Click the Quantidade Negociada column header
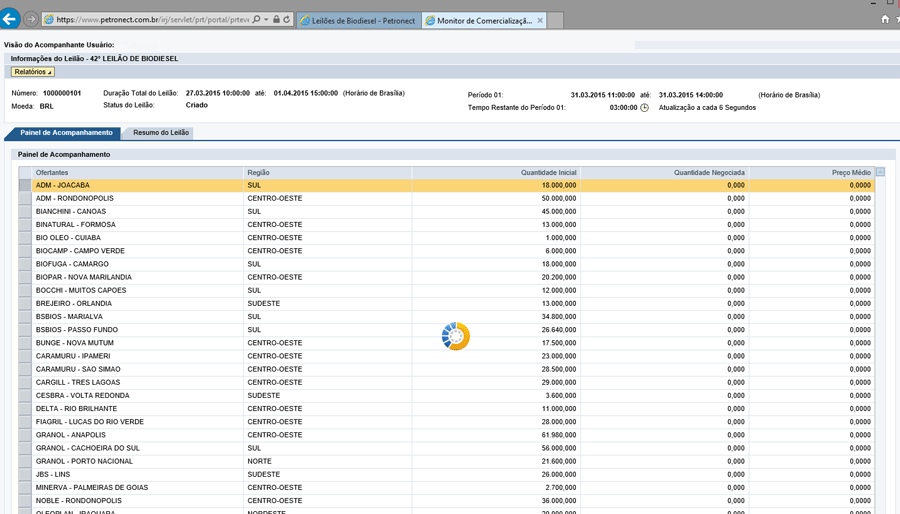The image size is (900, 514). (664, 173)
